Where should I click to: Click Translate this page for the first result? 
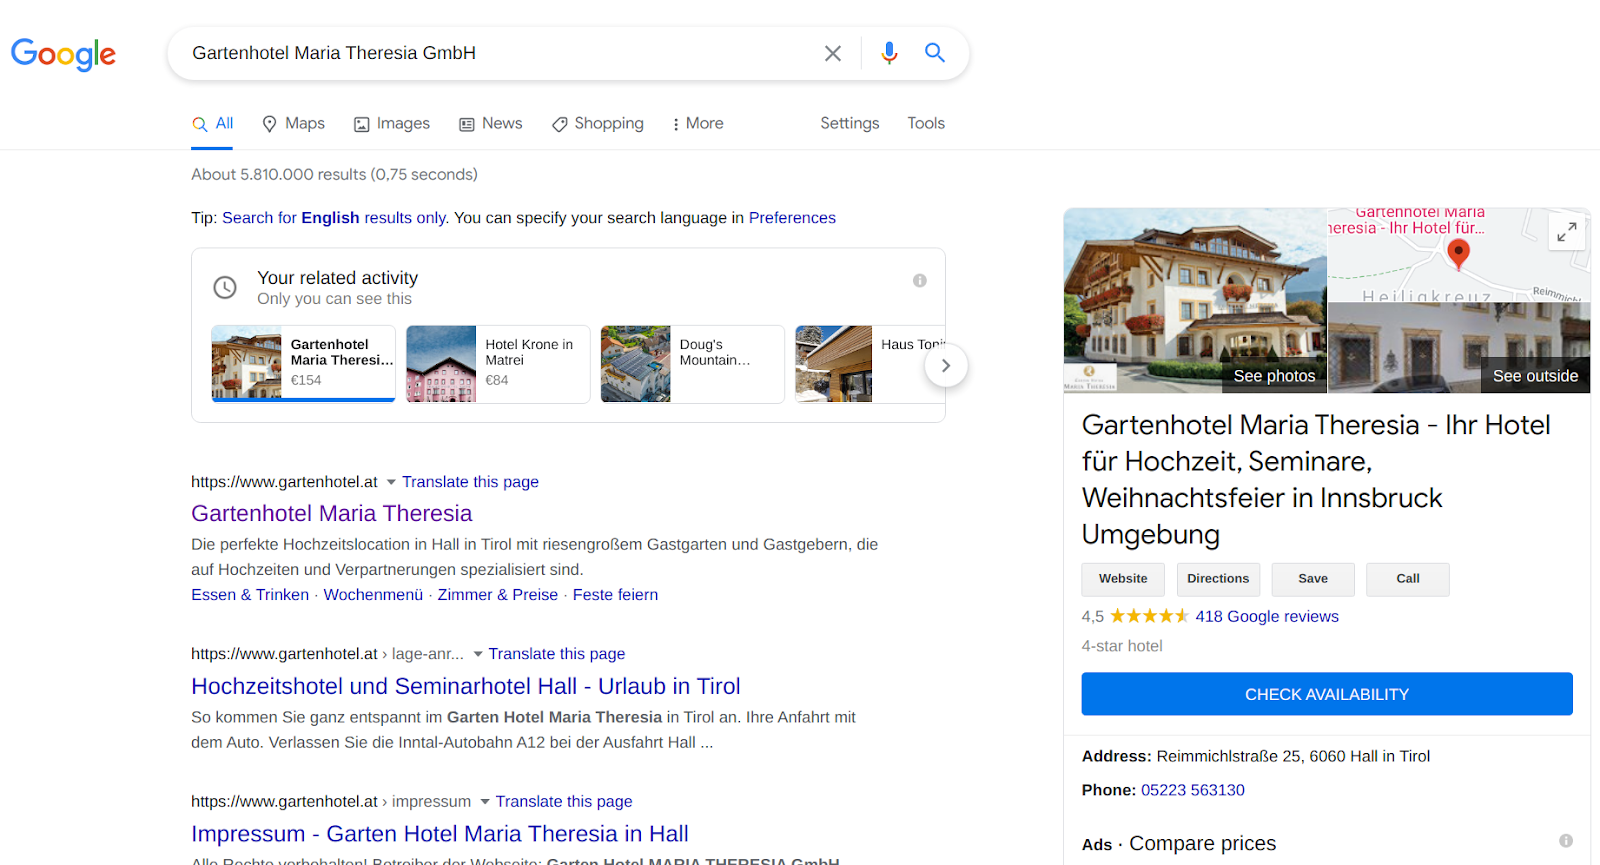tap(470, 482)
